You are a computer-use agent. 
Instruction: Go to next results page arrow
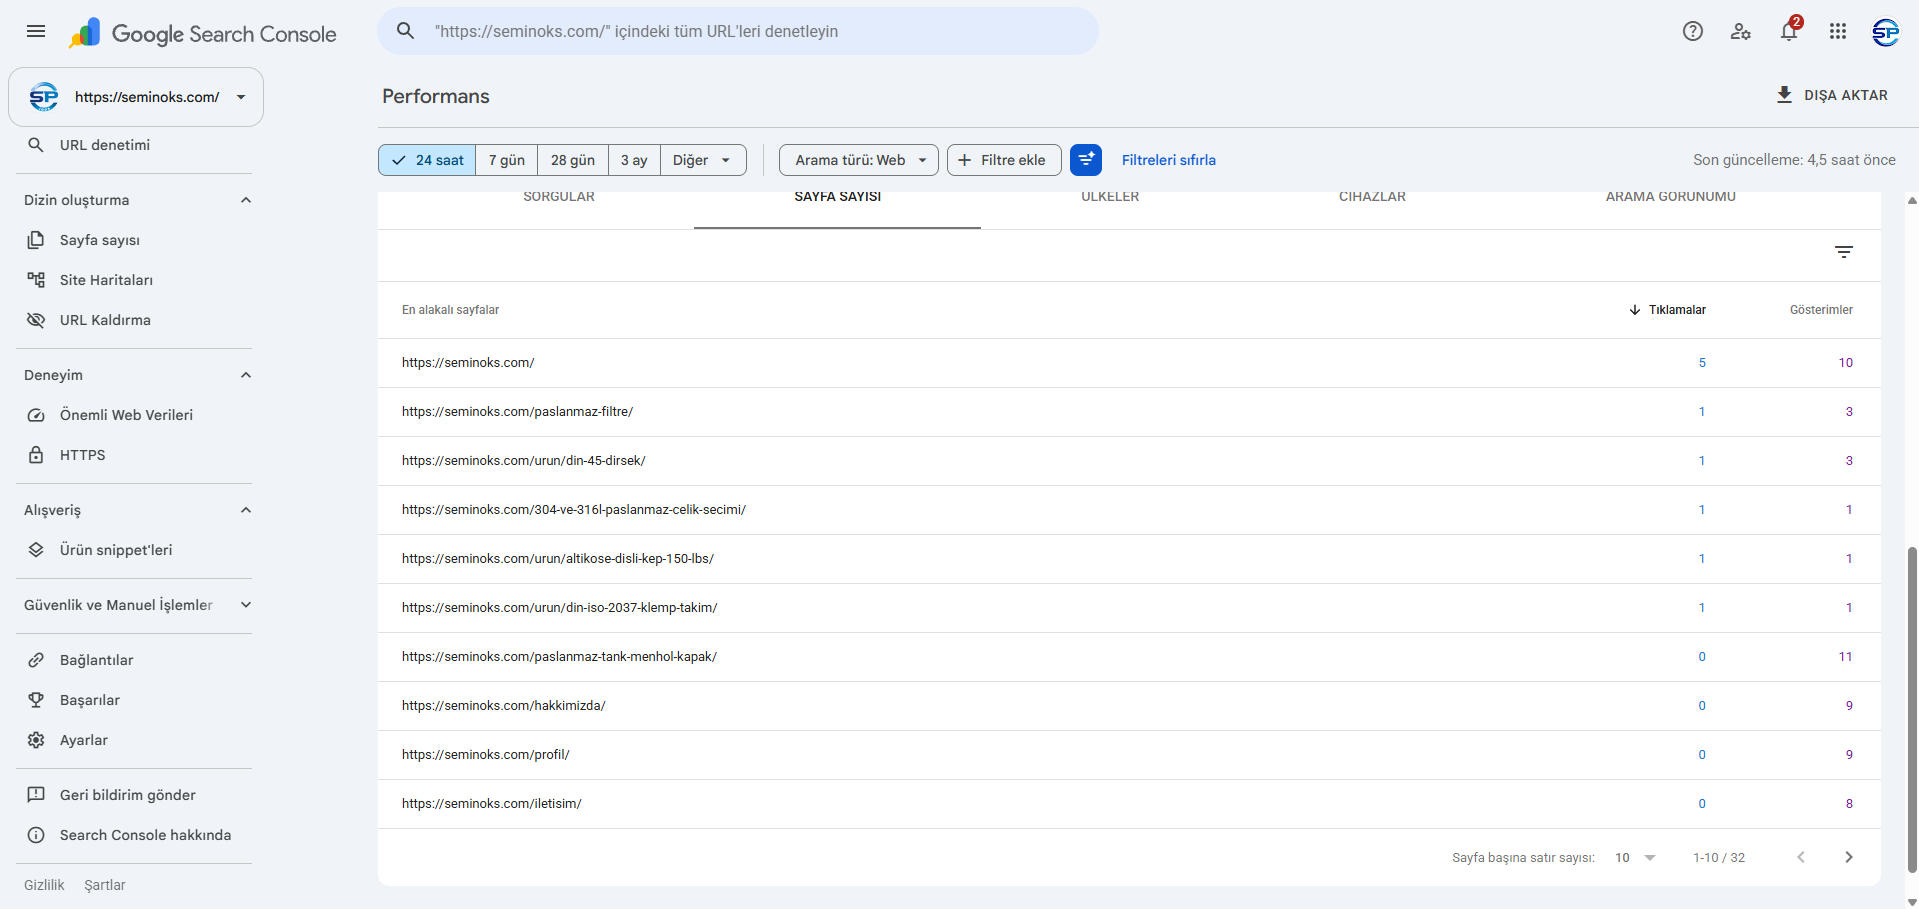1849,857
